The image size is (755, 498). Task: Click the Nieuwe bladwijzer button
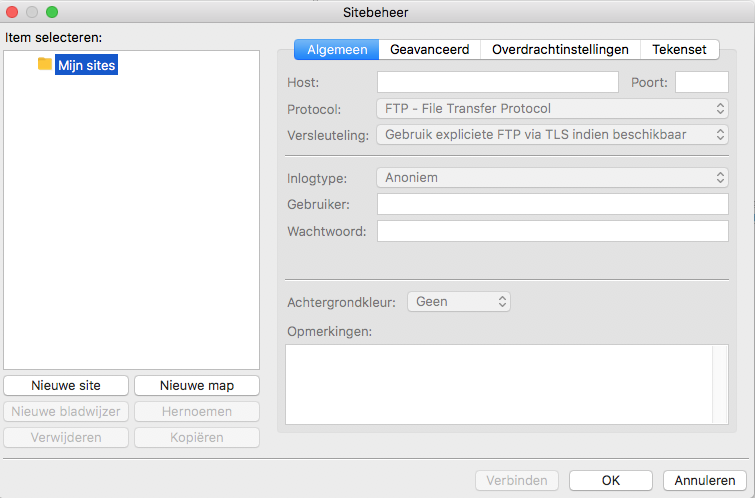[66, 412]
